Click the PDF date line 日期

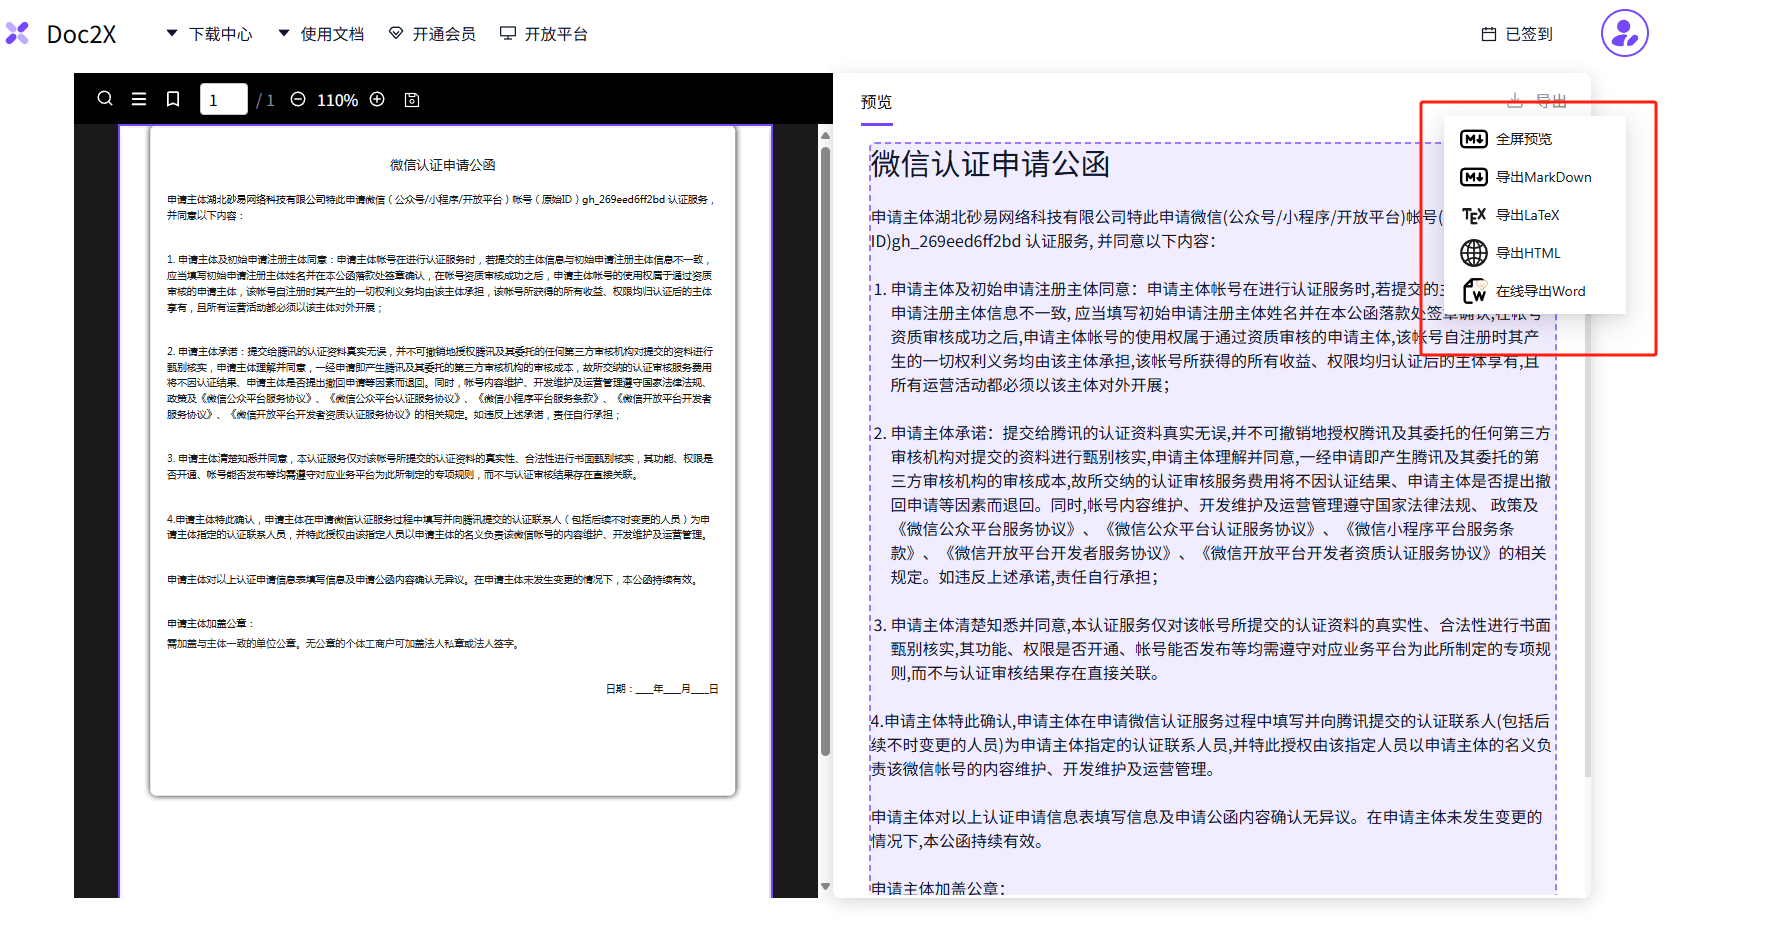pyautogui.click(x=662, y=689)
